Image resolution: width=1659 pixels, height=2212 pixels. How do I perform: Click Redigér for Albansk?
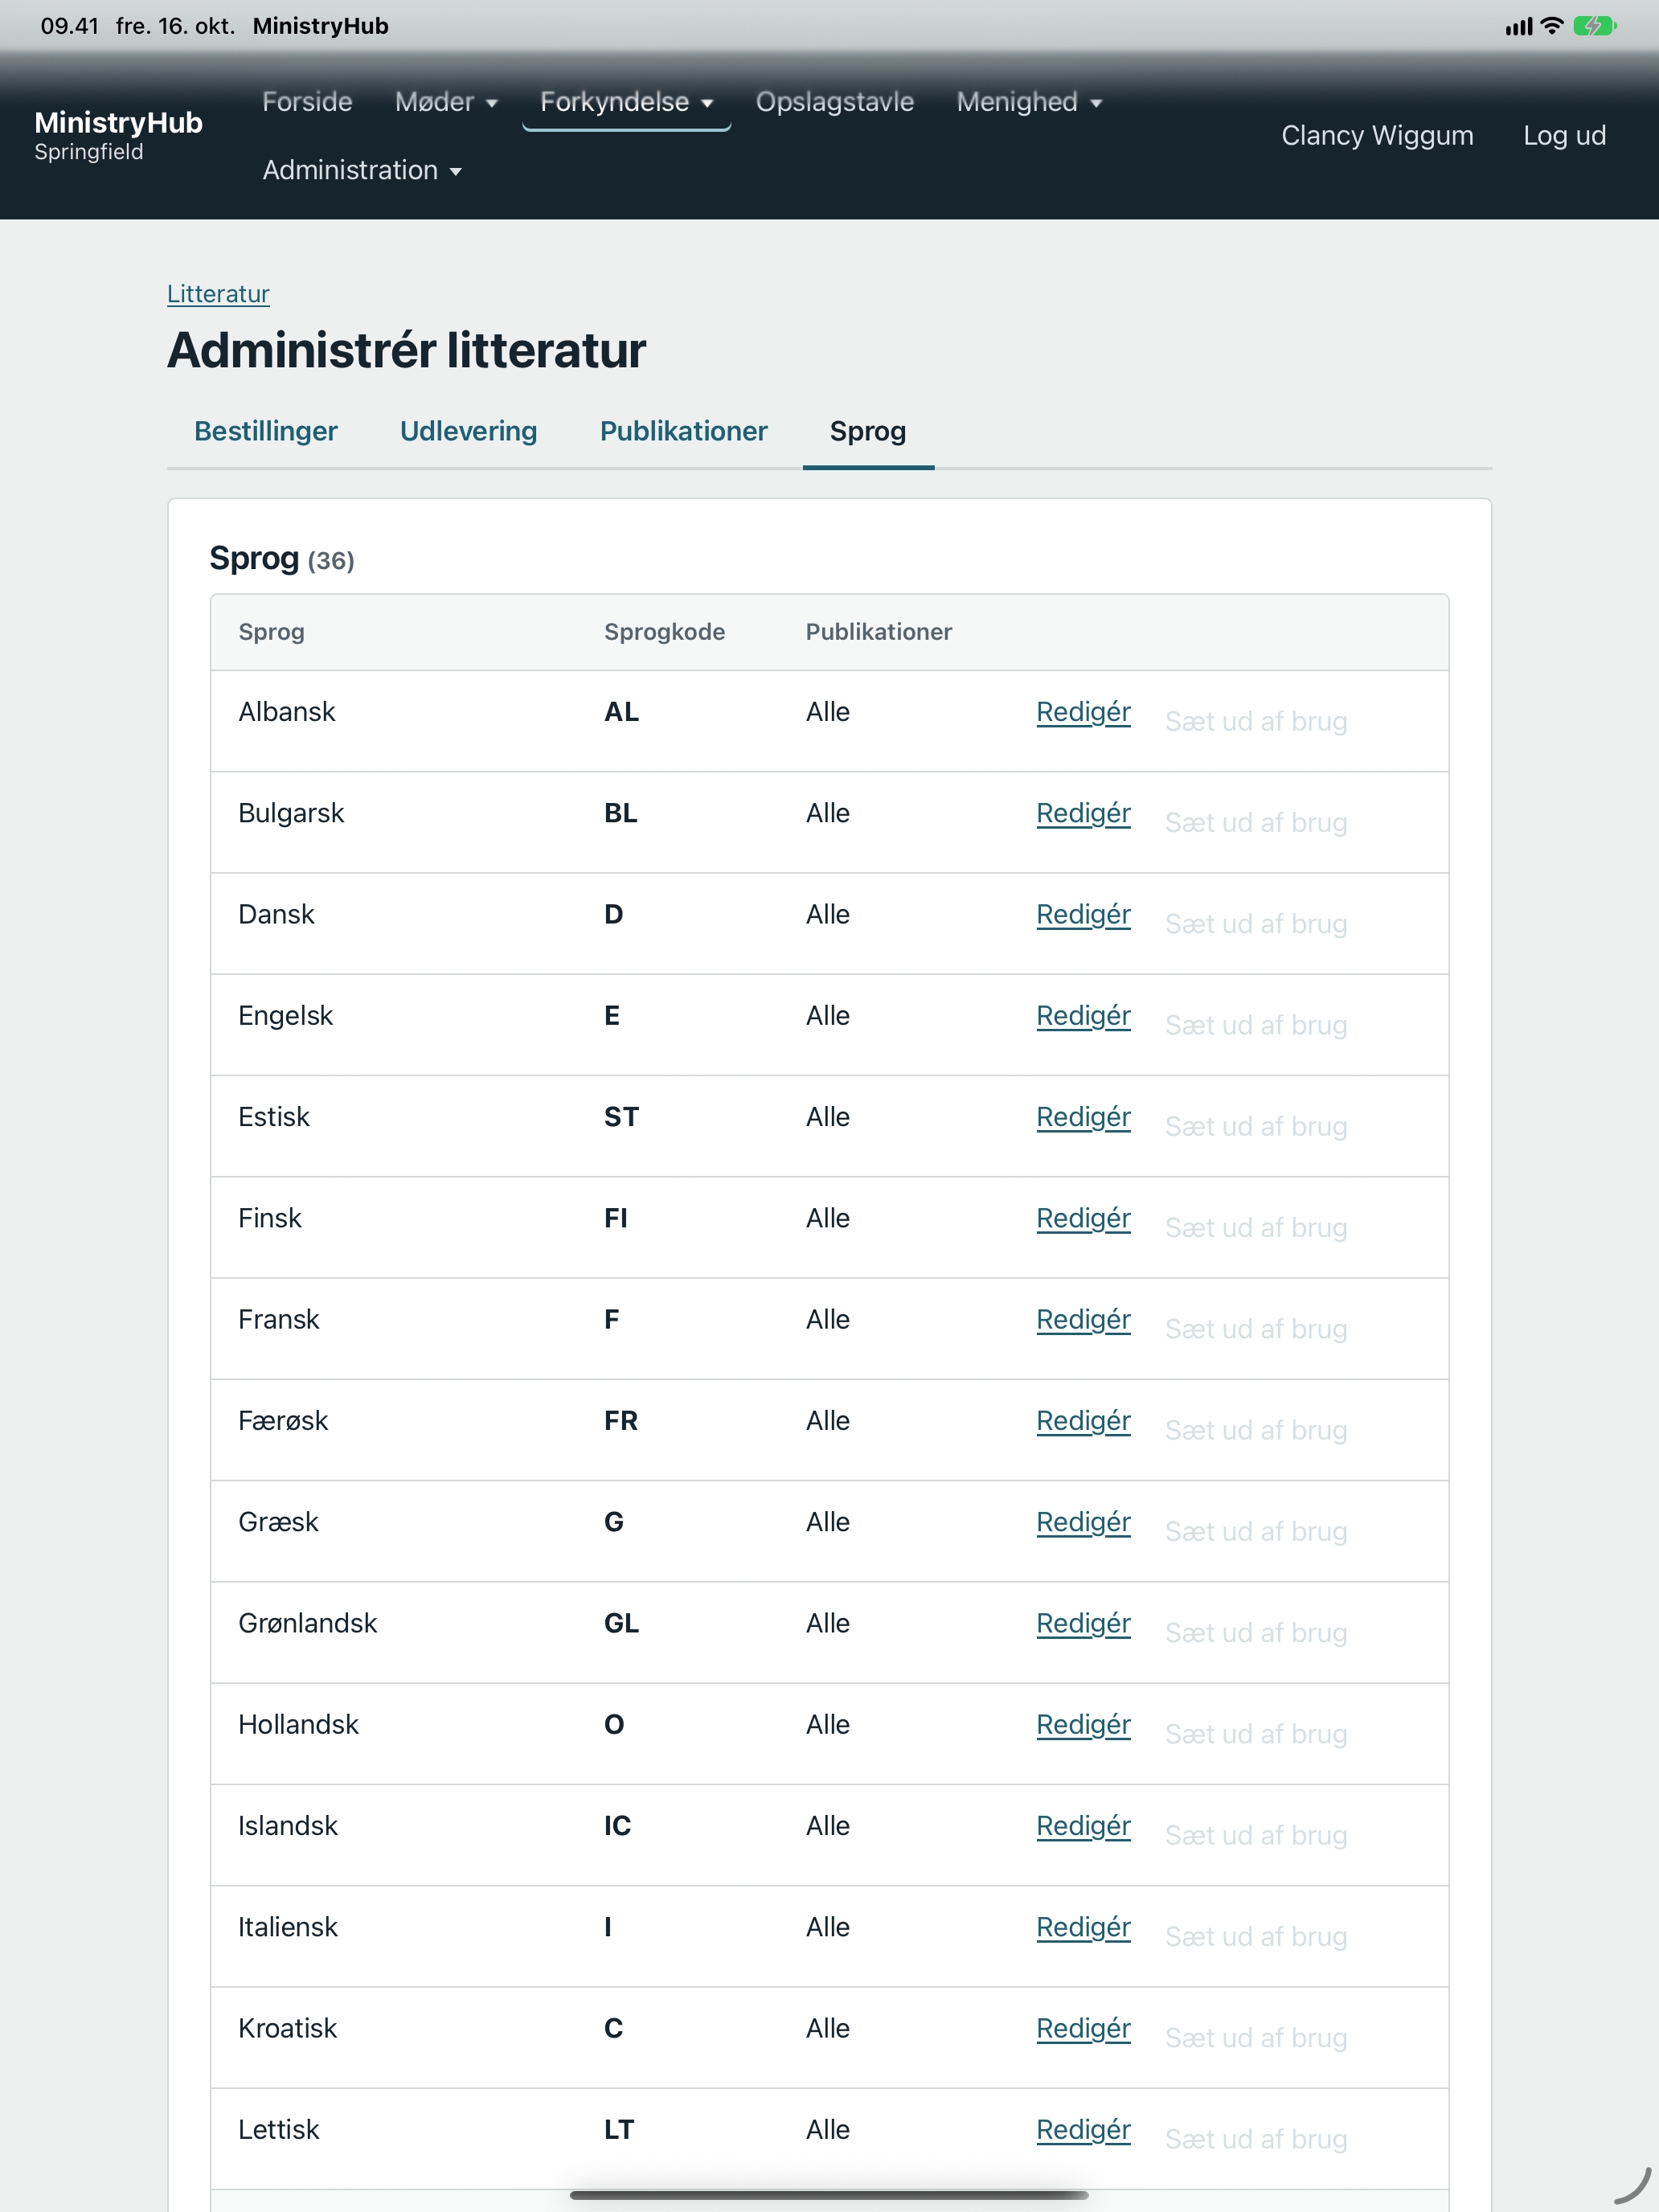coord(1083,712)
